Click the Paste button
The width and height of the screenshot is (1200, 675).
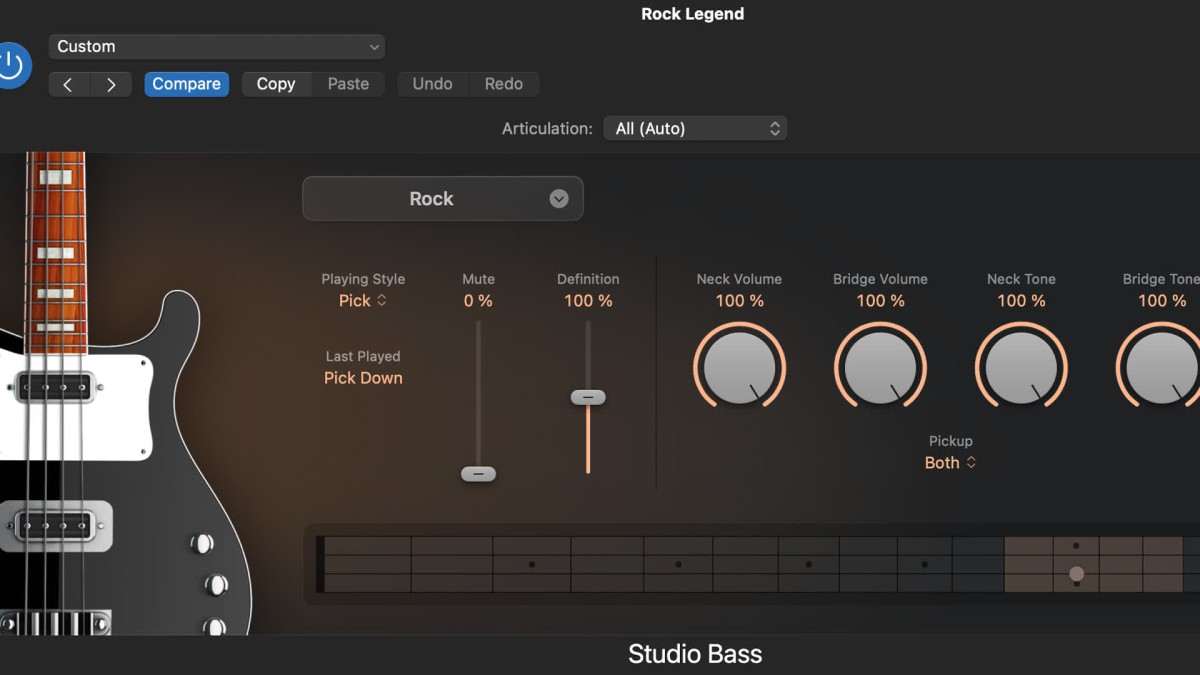pos(348,85)
